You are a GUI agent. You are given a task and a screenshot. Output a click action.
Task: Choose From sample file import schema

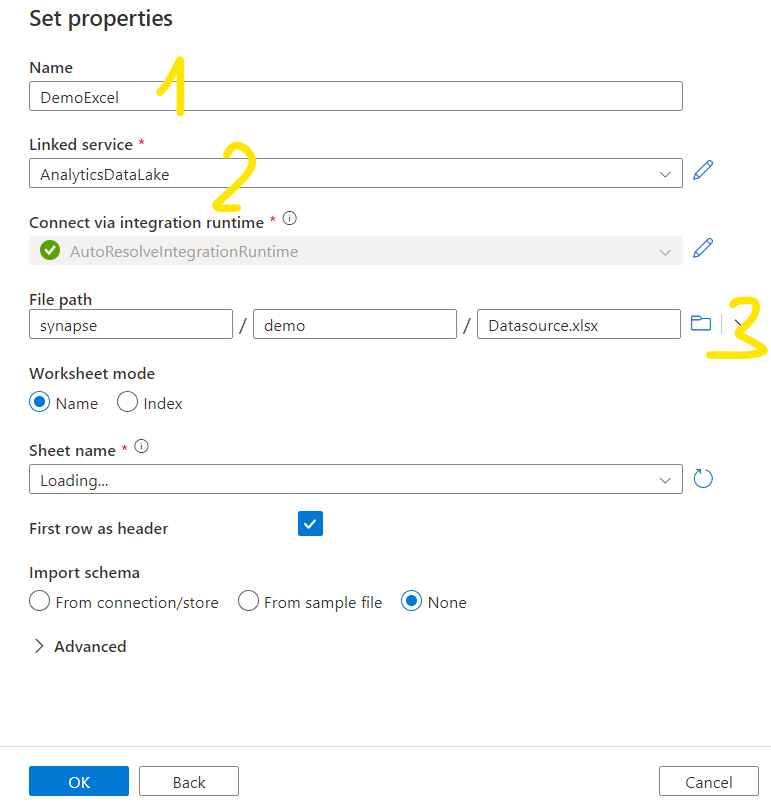click(248, 601)
